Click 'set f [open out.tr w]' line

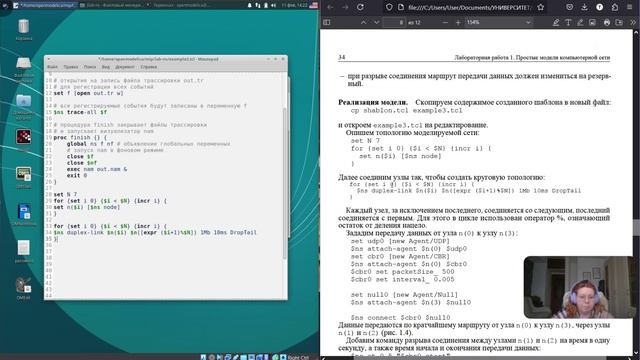click(88, 93)
